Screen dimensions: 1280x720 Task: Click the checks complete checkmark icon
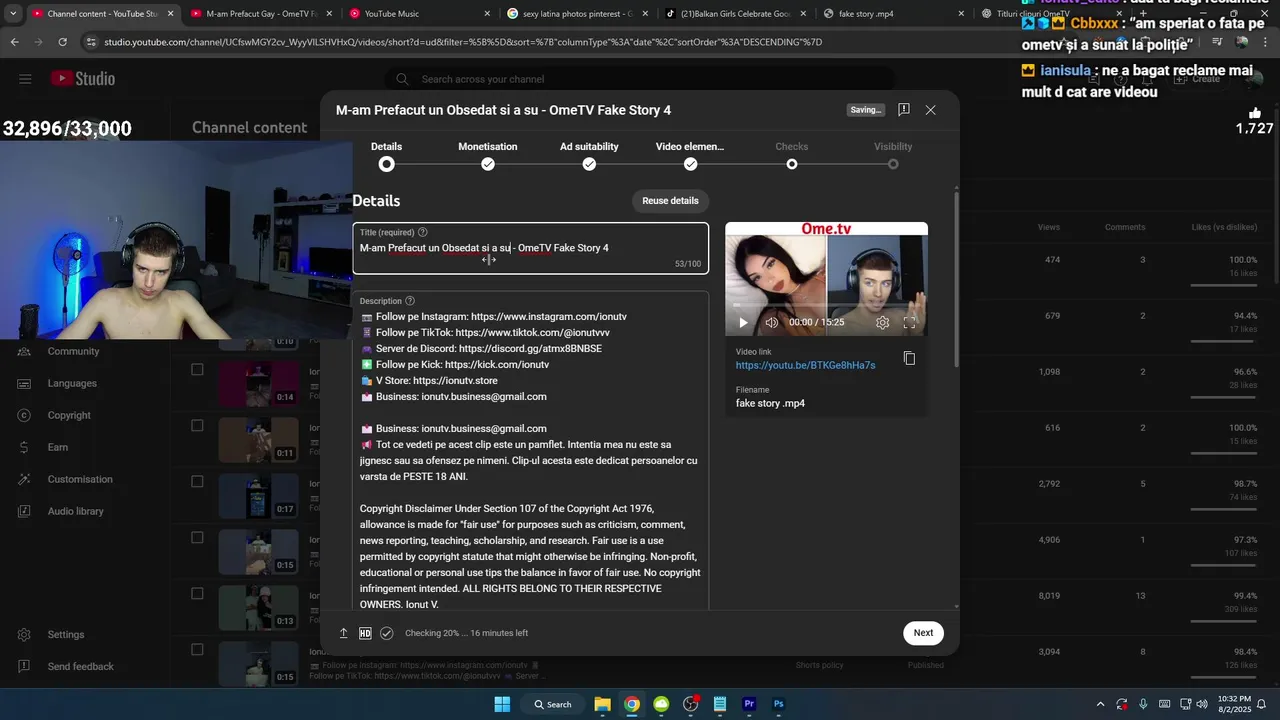[387, 633]
